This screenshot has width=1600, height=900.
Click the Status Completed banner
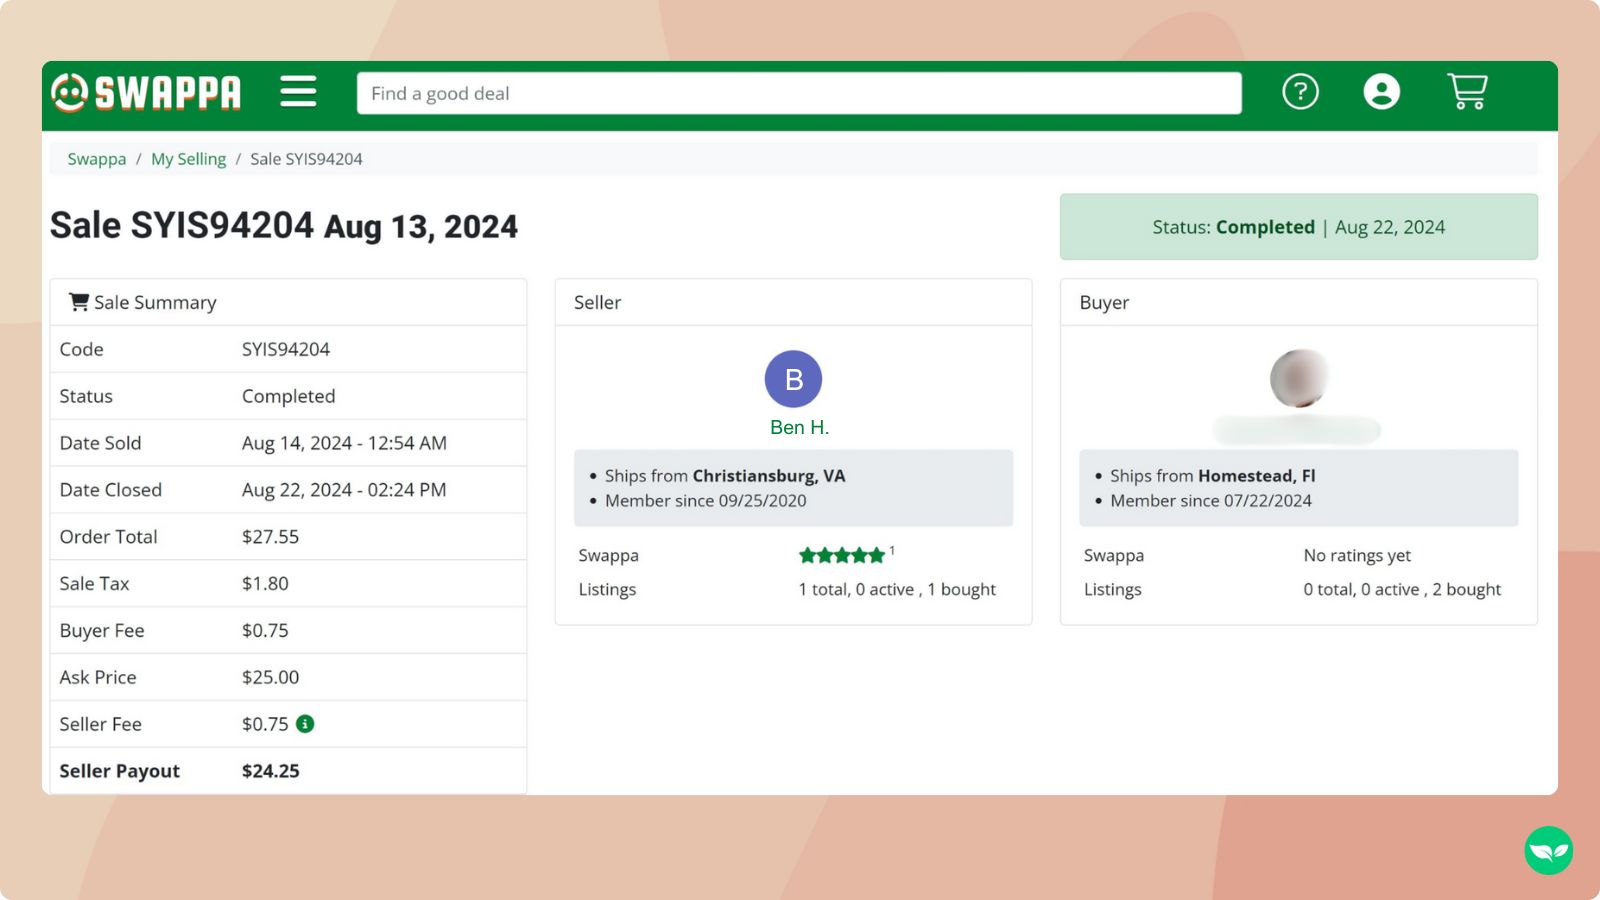[x=1298, y=227]
